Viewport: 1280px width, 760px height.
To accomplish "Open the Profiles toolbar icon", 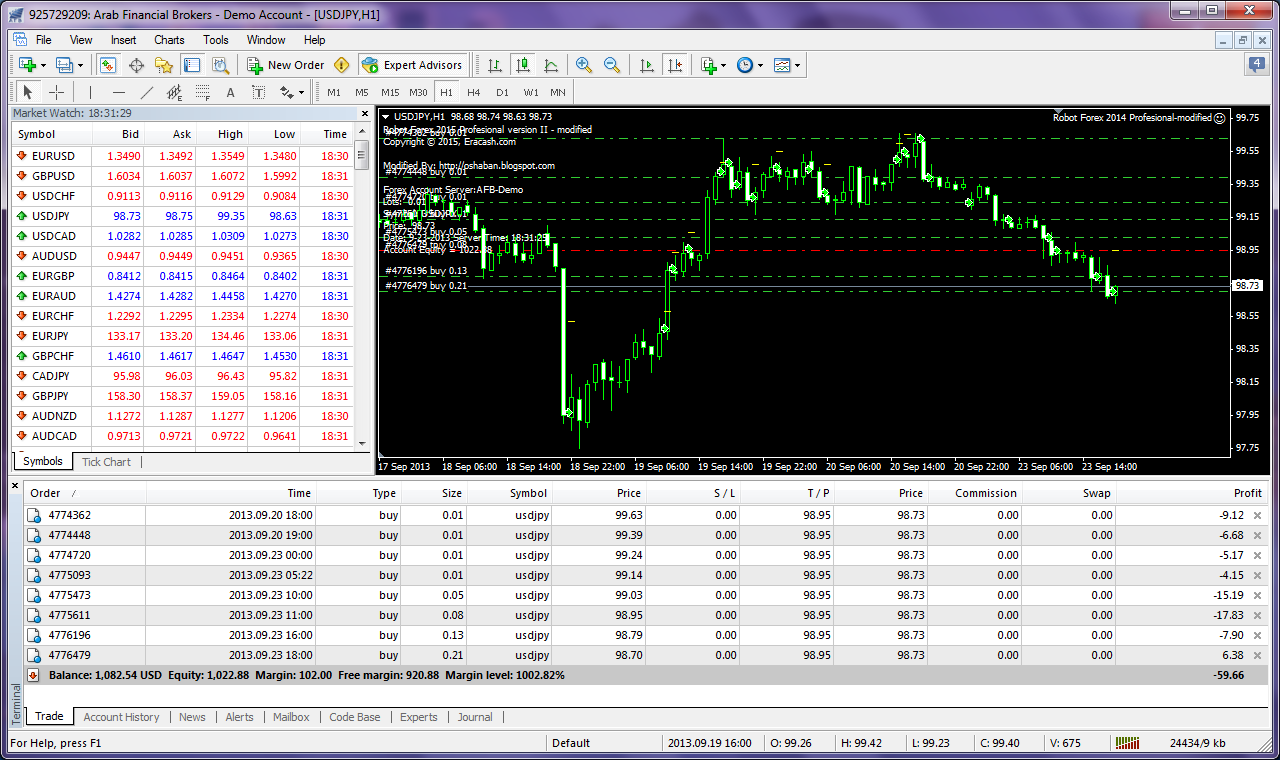I will [x=65, y=65].
